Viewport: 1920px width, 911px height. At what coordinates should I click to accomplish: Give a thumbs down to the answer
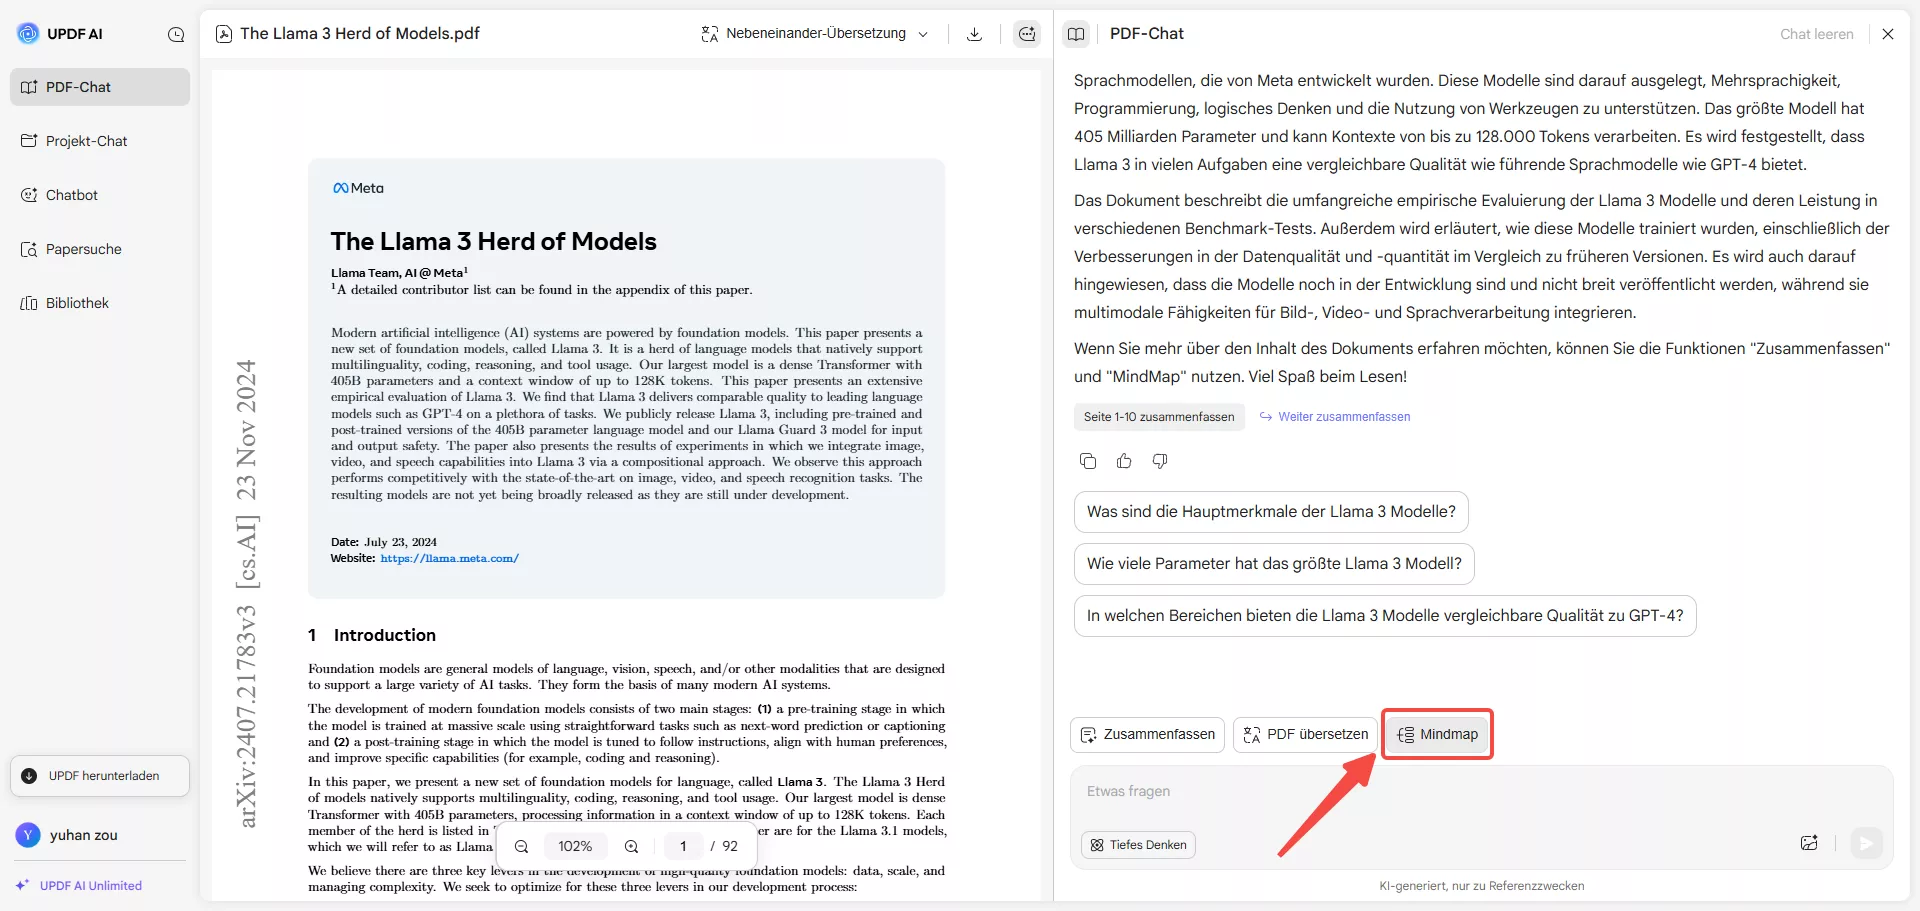click(1159, 461)
